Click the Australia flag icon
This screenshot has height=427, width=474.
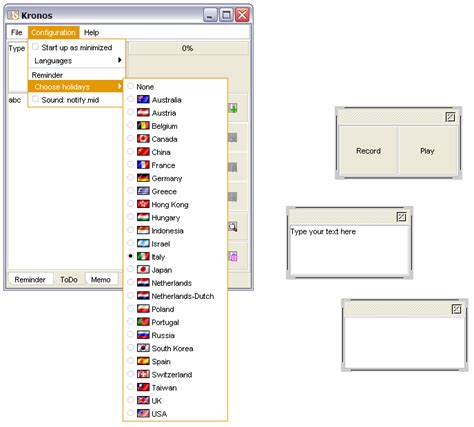click(x=143, y=99)
